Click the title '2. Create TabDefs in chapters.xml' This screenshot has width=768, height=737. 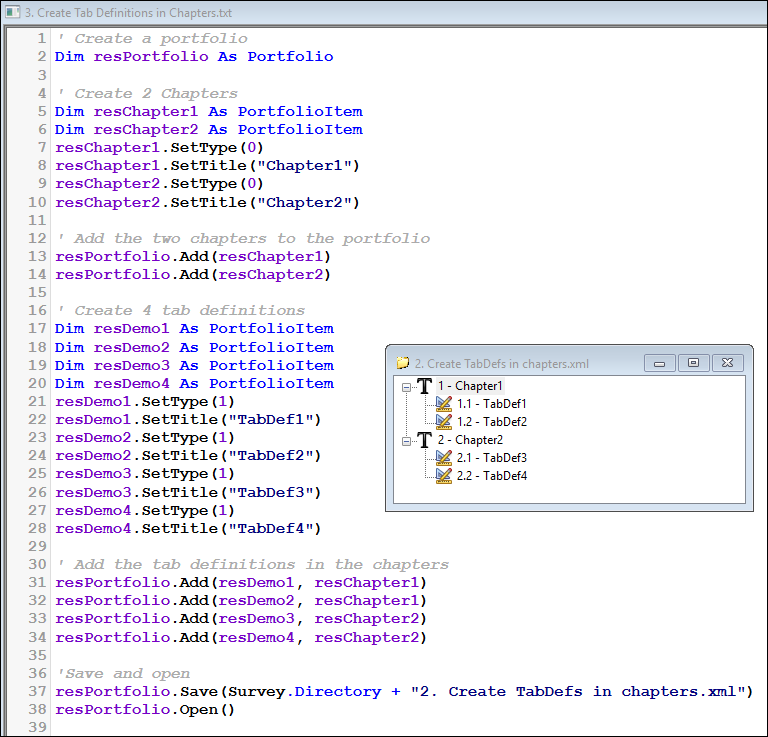(502, 364)
